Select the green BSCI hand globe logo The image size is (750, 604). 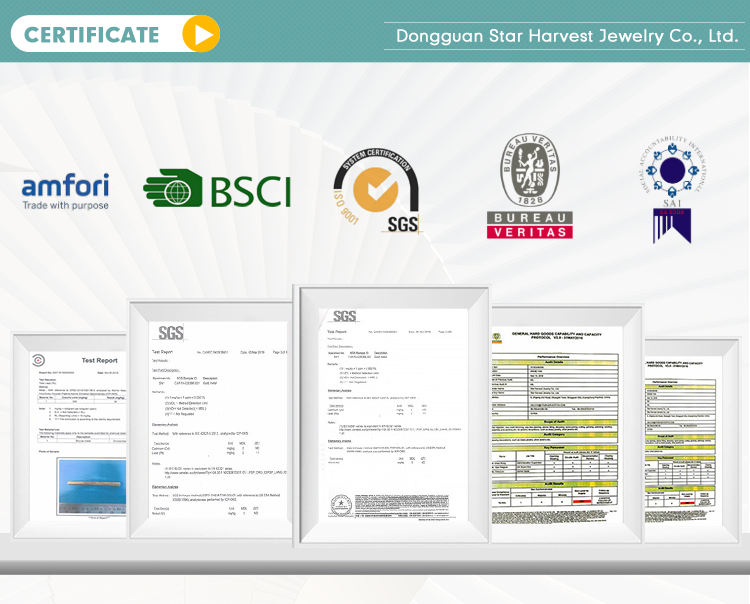pyautogui.click(x=217, y=188)
